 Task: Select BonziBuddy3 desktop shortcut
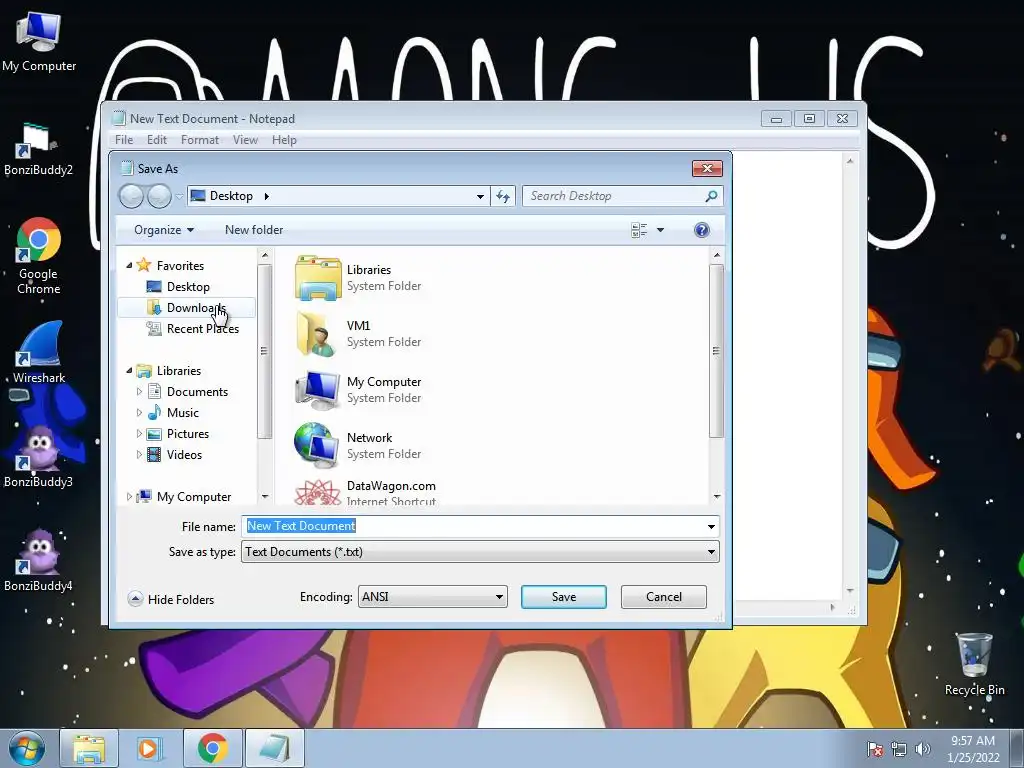(x=39, y=456)
